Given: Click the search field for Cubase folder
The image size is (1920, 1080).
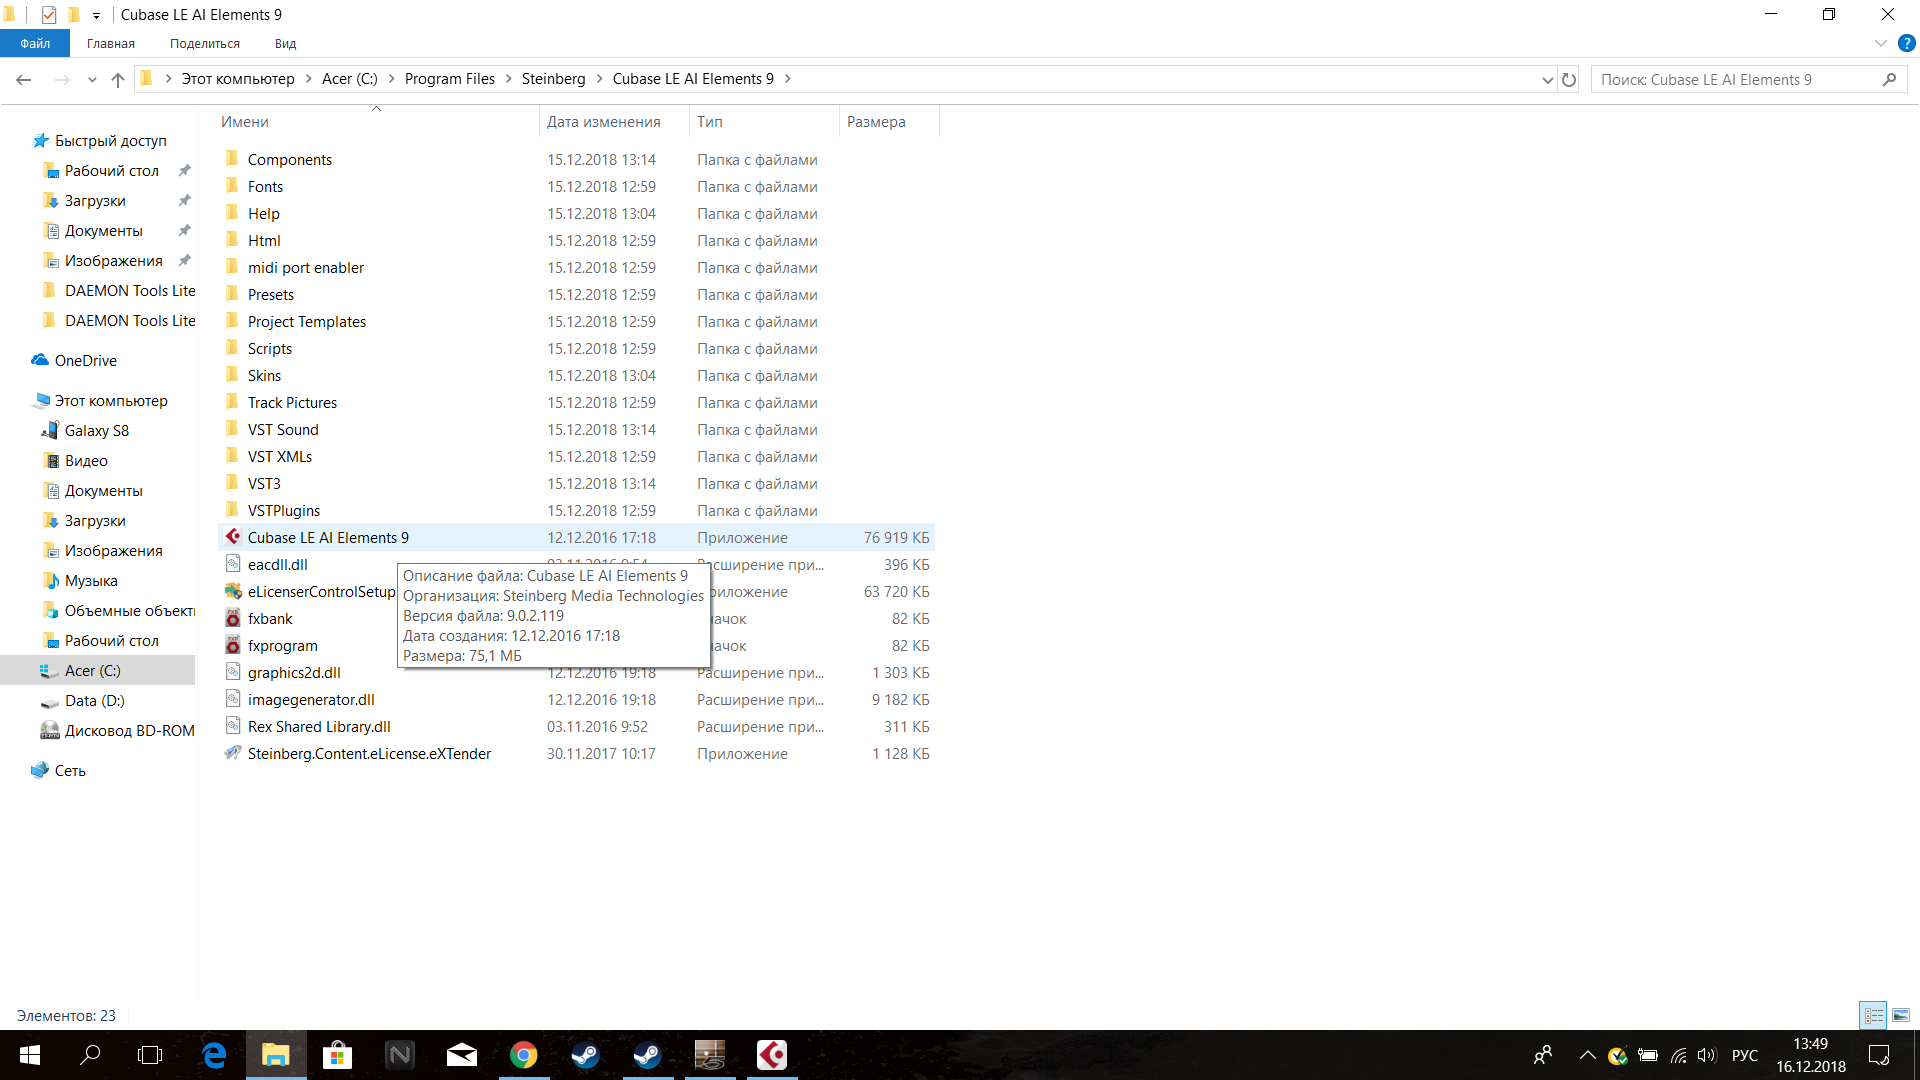Looking at the screenshot, I should [1735, 79].
